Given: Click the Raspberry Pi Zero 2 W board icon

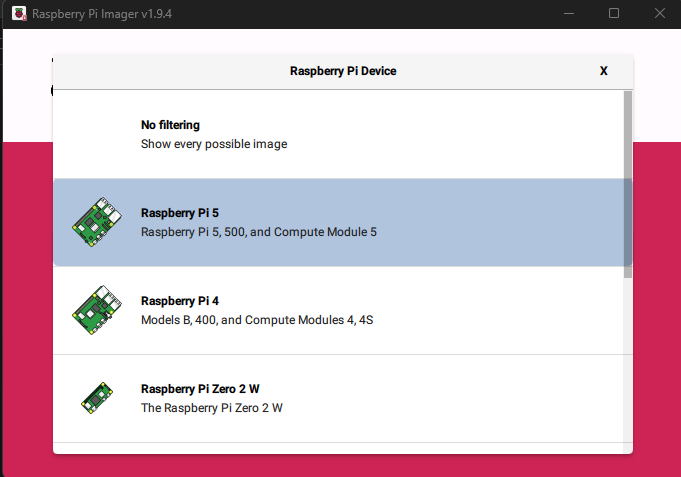Looking at the screenshot, I should coord(97,398).
